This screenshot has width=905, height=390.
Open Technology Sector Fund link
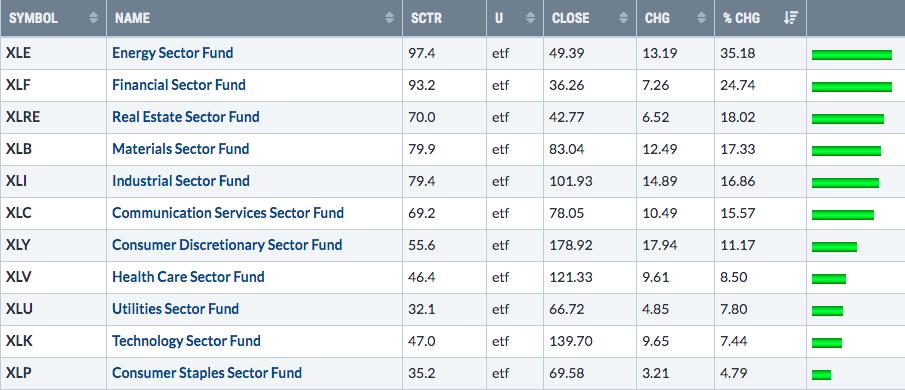pyautogui.click(x=186, y=341)
